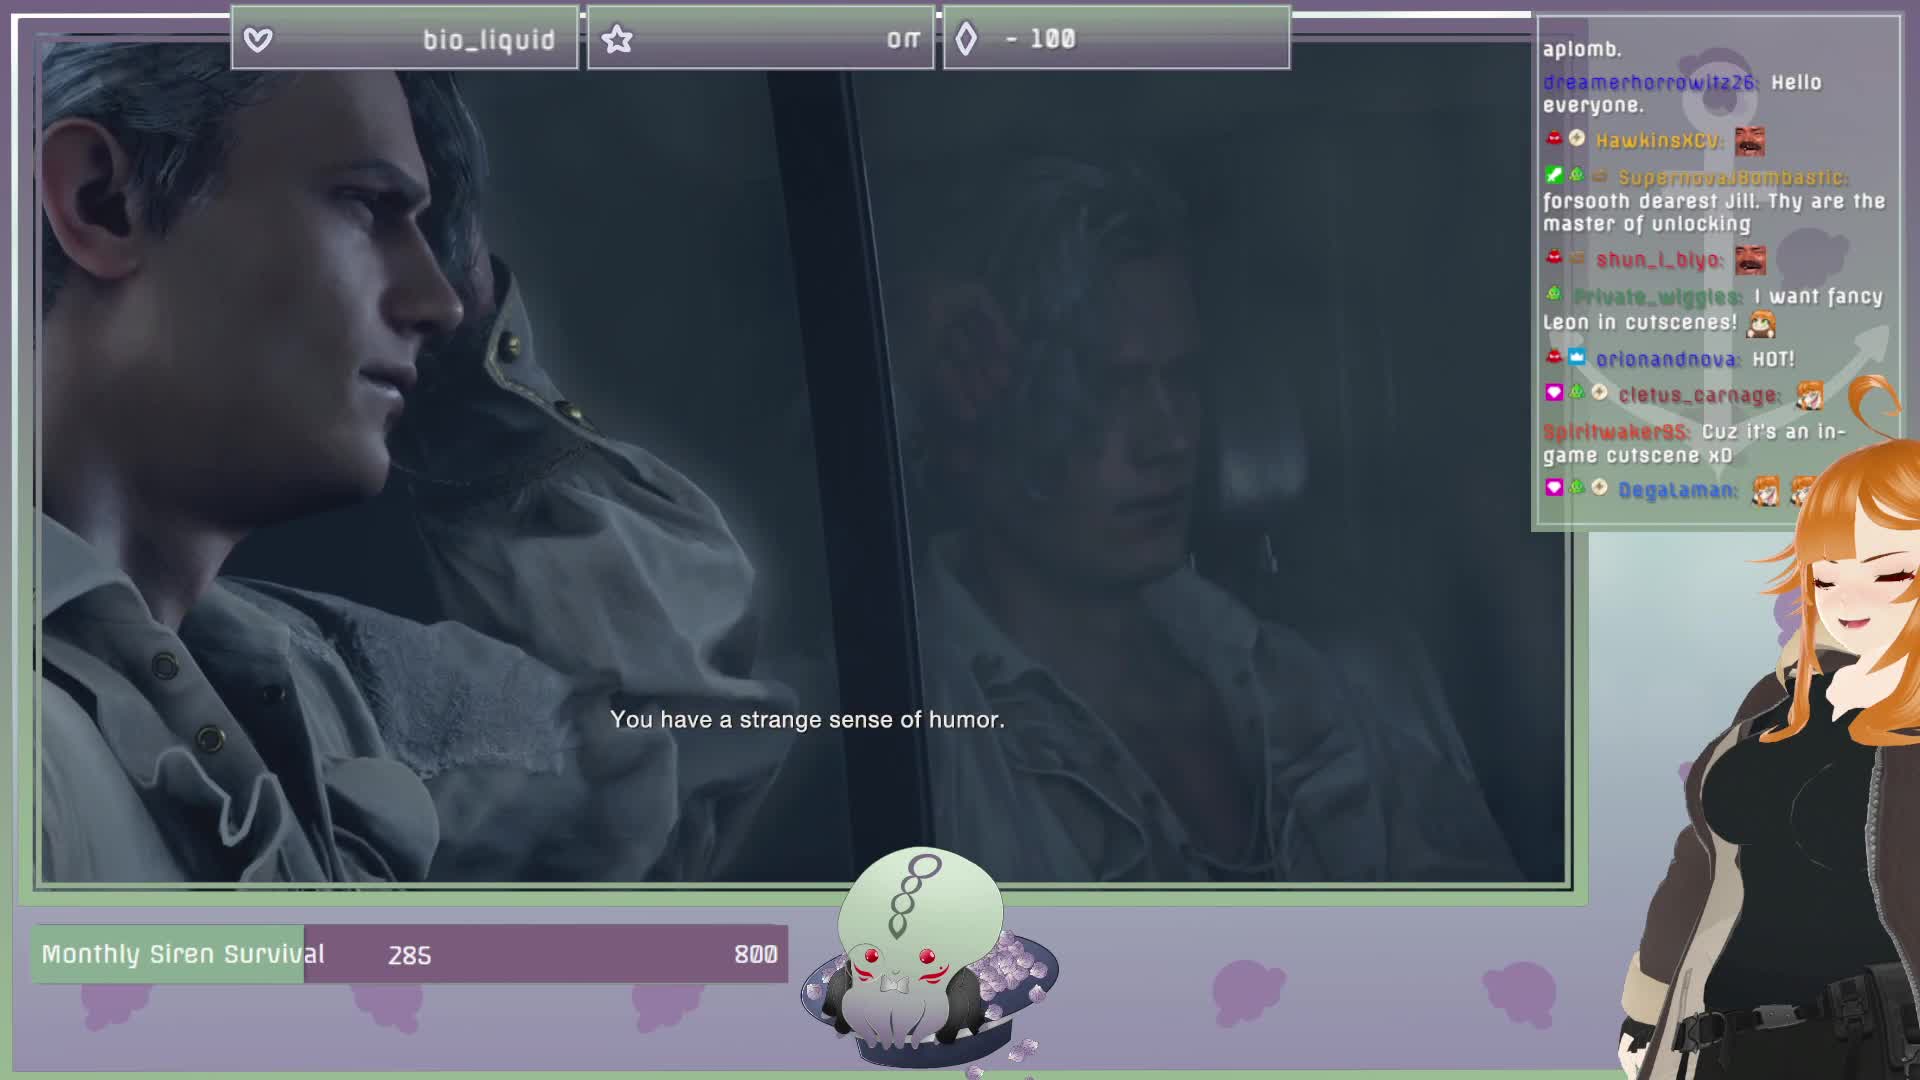The height and width of the screenshot is (1080, 1920).
Task: Select the Spiritwaker95 username in chat
Action: click(1617, 432)
